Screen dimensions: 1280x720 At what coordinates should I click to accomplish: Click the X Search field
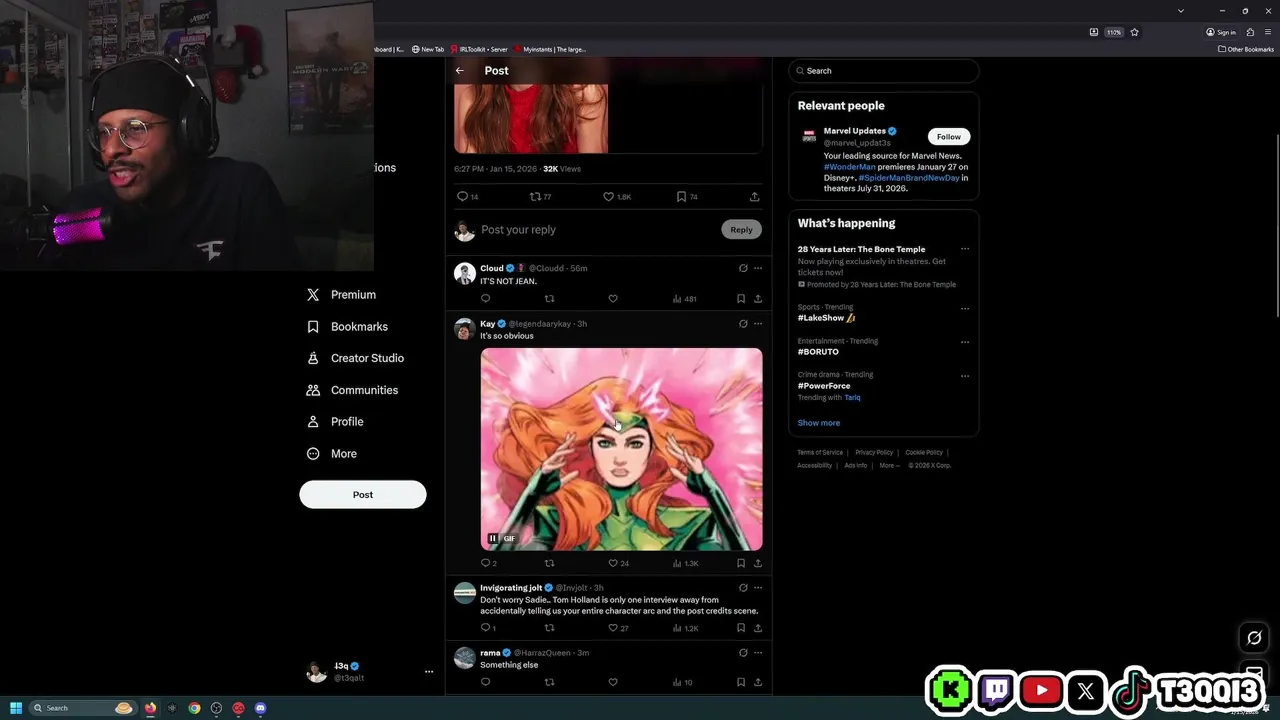(884, 71)
